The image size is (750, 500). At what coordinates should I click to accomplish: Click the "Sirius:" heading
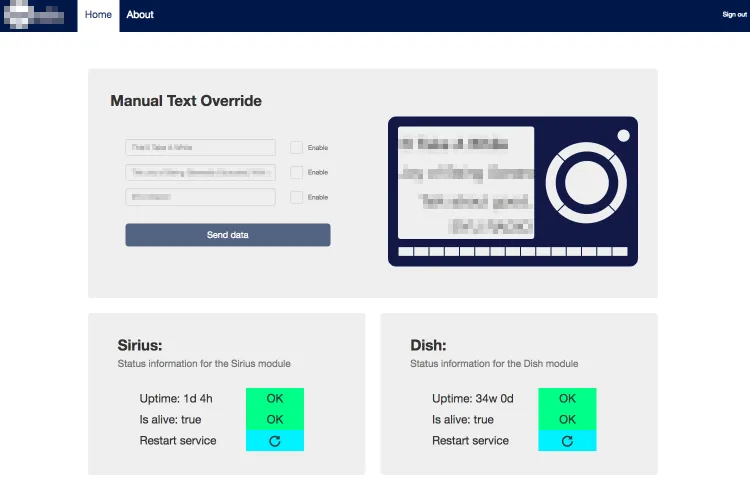pos(140,345)
